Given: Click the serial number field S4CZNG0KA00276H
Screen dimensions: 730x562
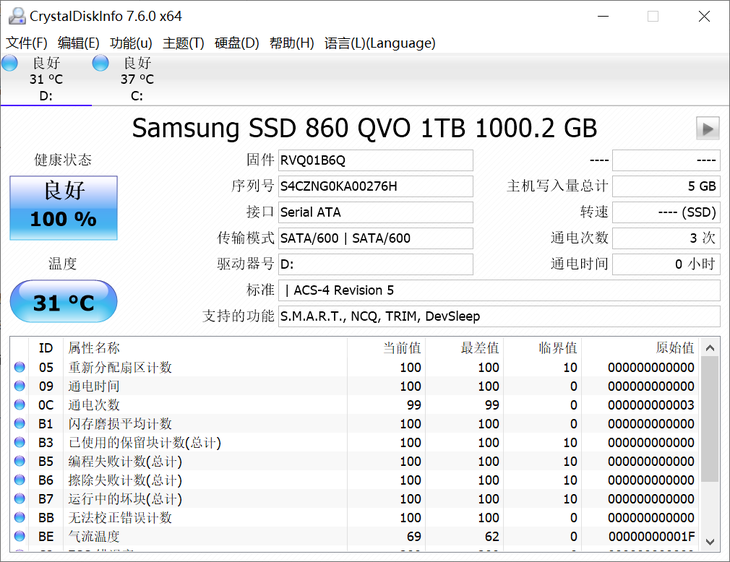Looking at the screenshot, I should click(374, 186).
